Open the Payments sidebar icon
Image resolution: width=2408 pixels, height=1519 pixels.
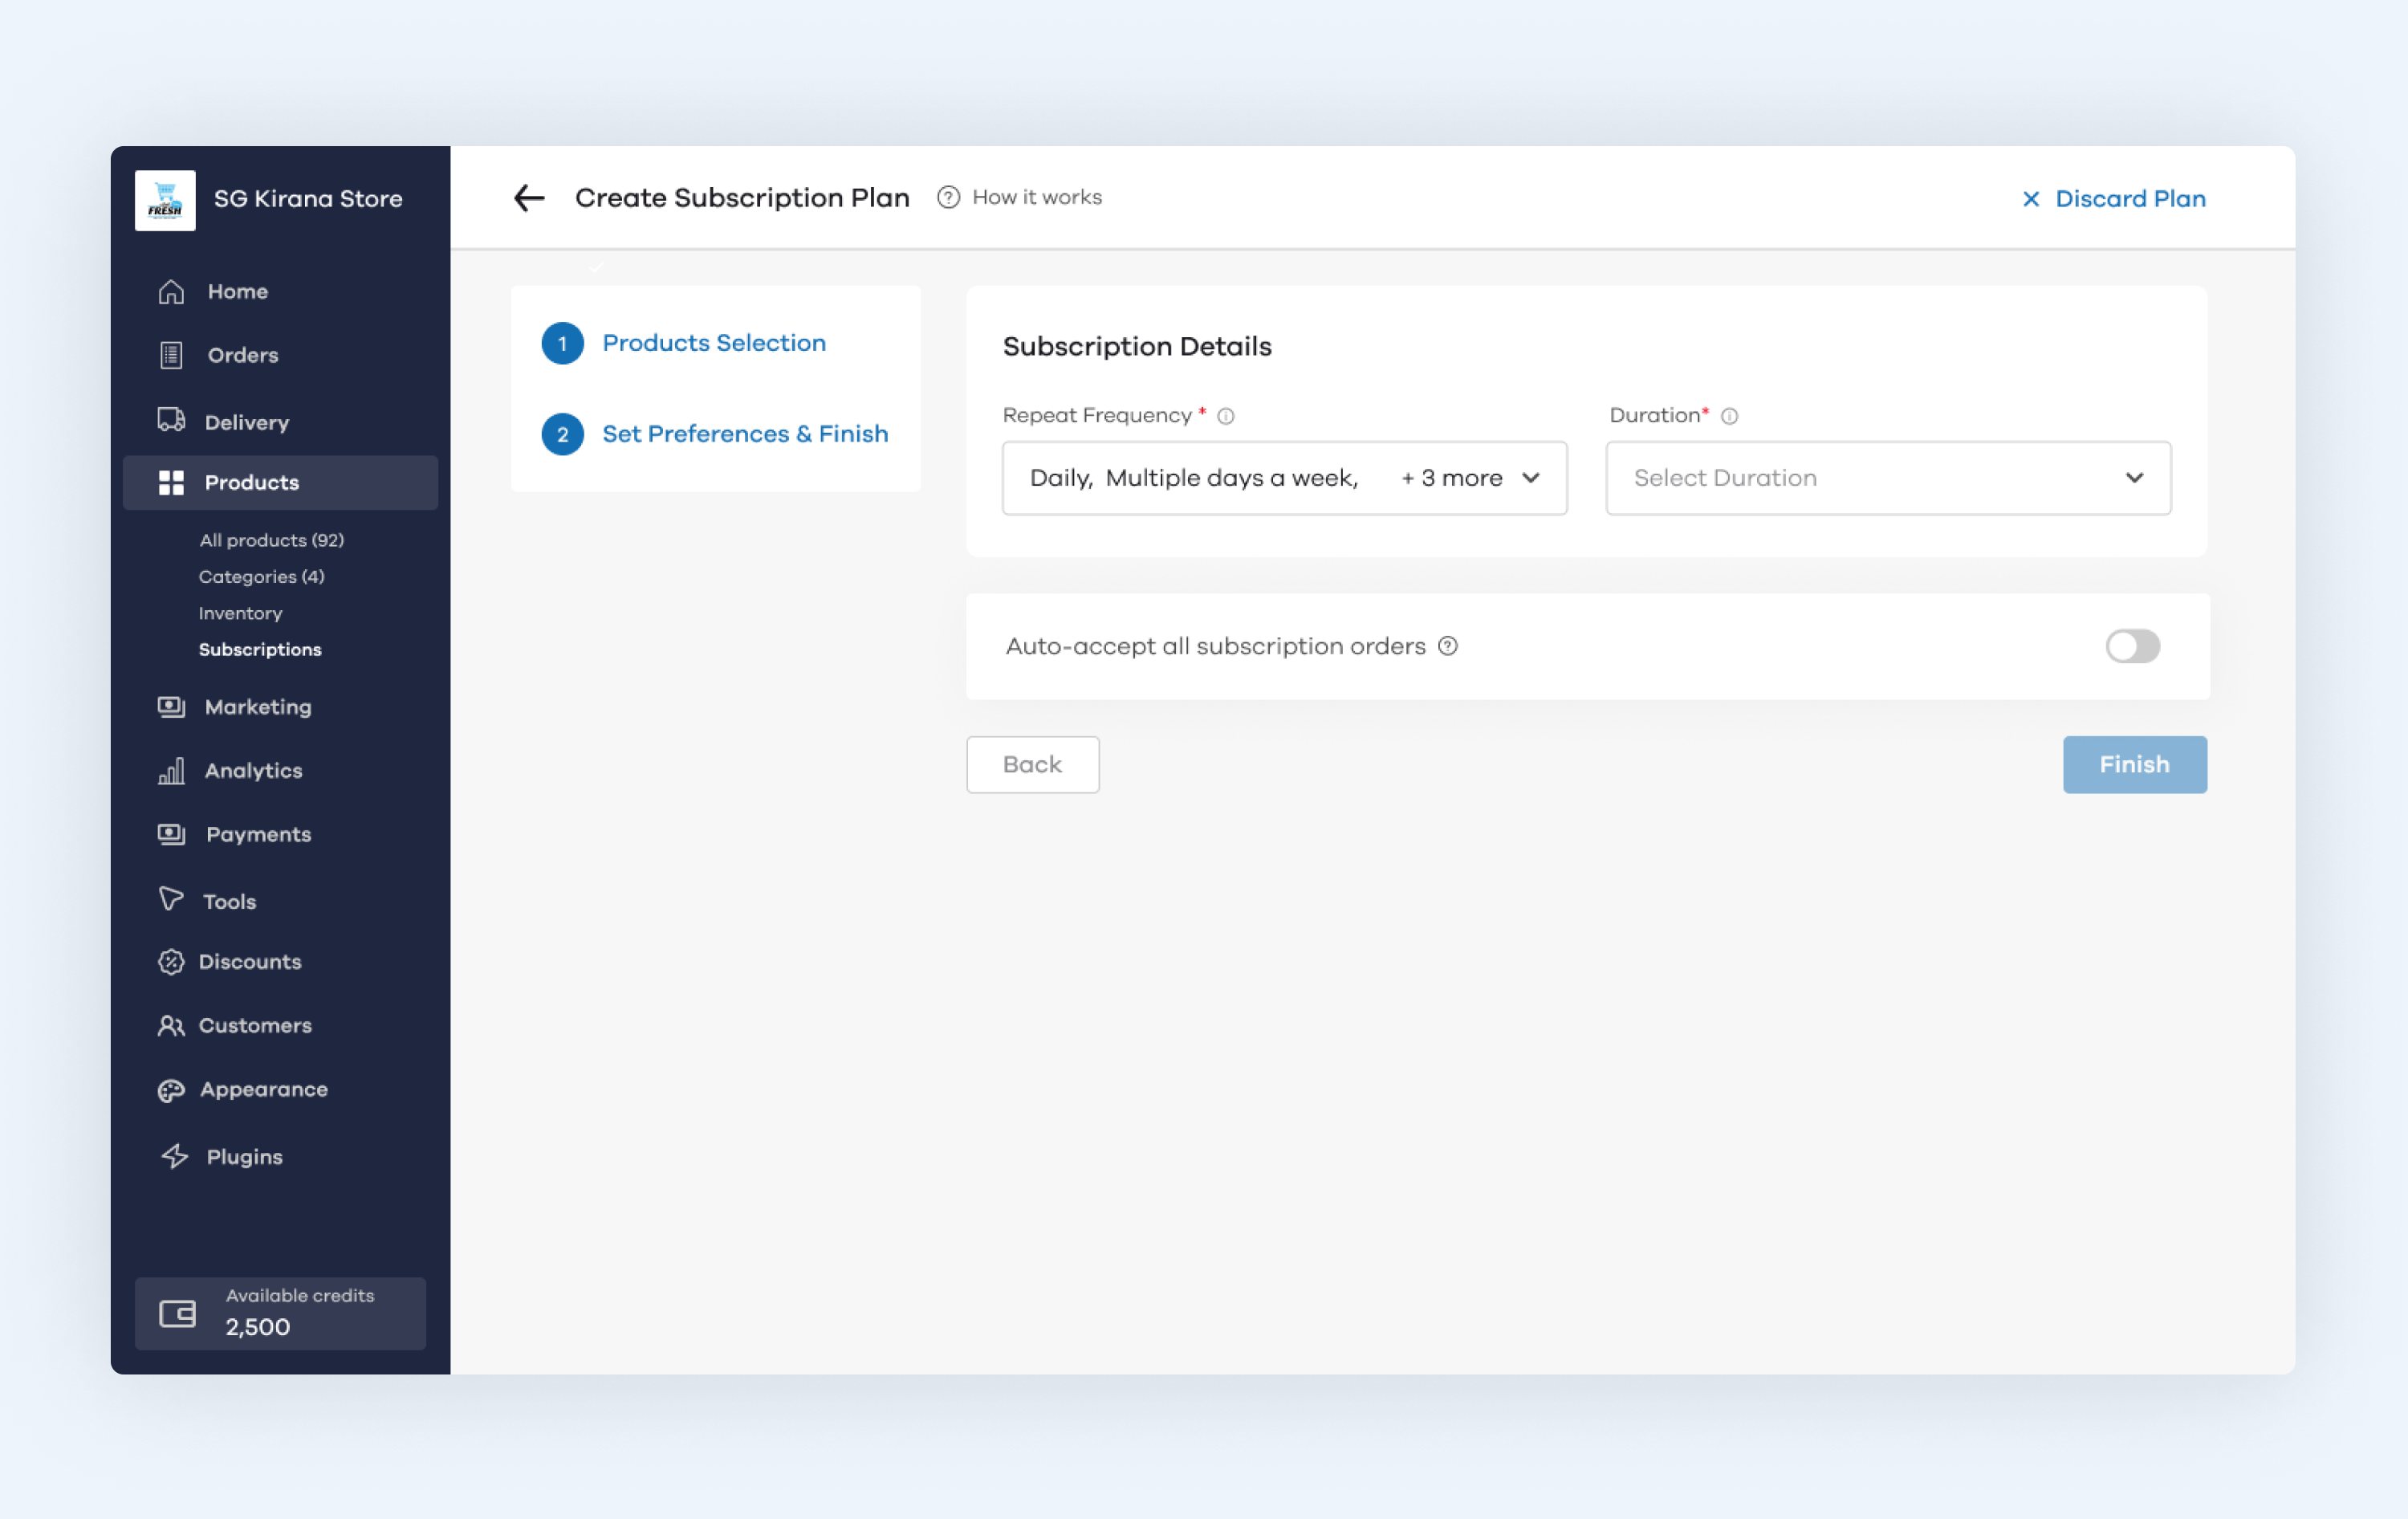click(x=171, y=834)
